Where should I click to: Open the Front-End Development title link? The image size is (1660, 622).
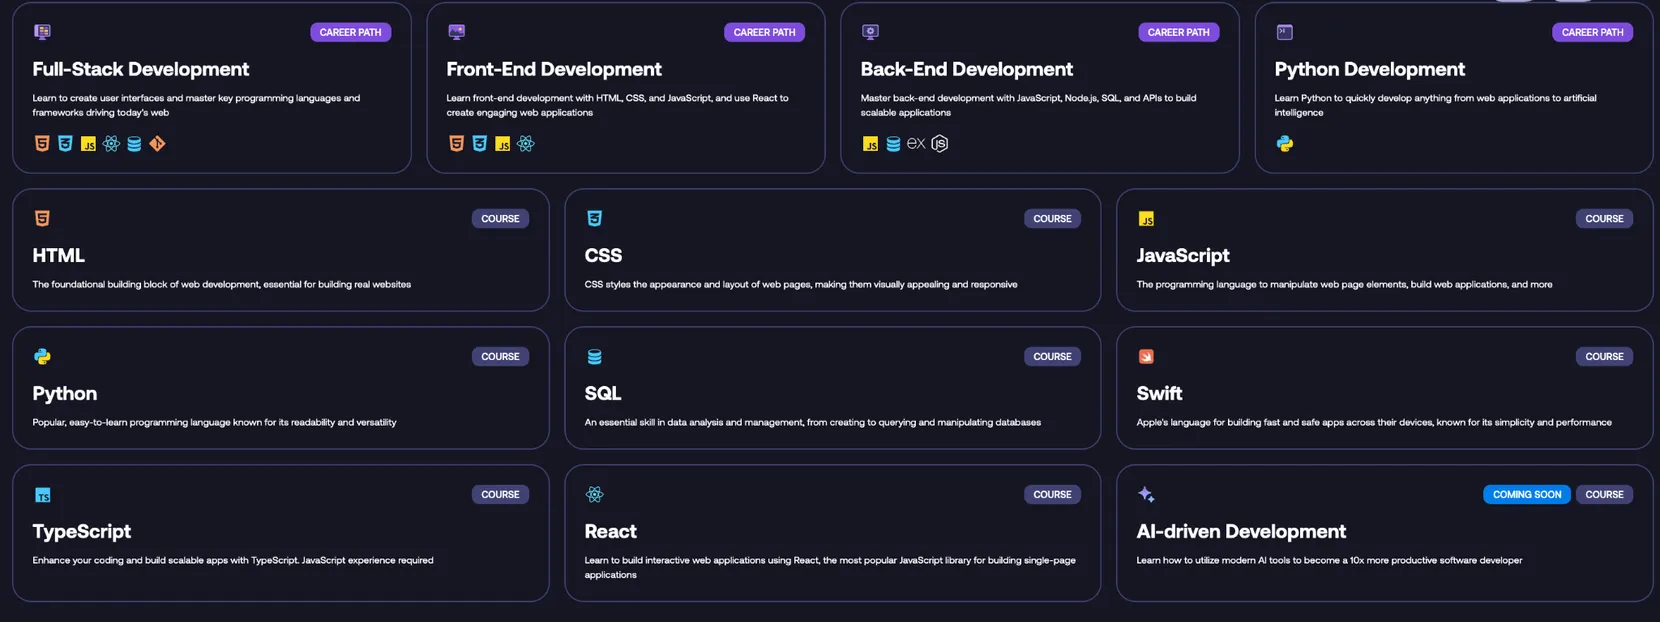pos(554,69)
